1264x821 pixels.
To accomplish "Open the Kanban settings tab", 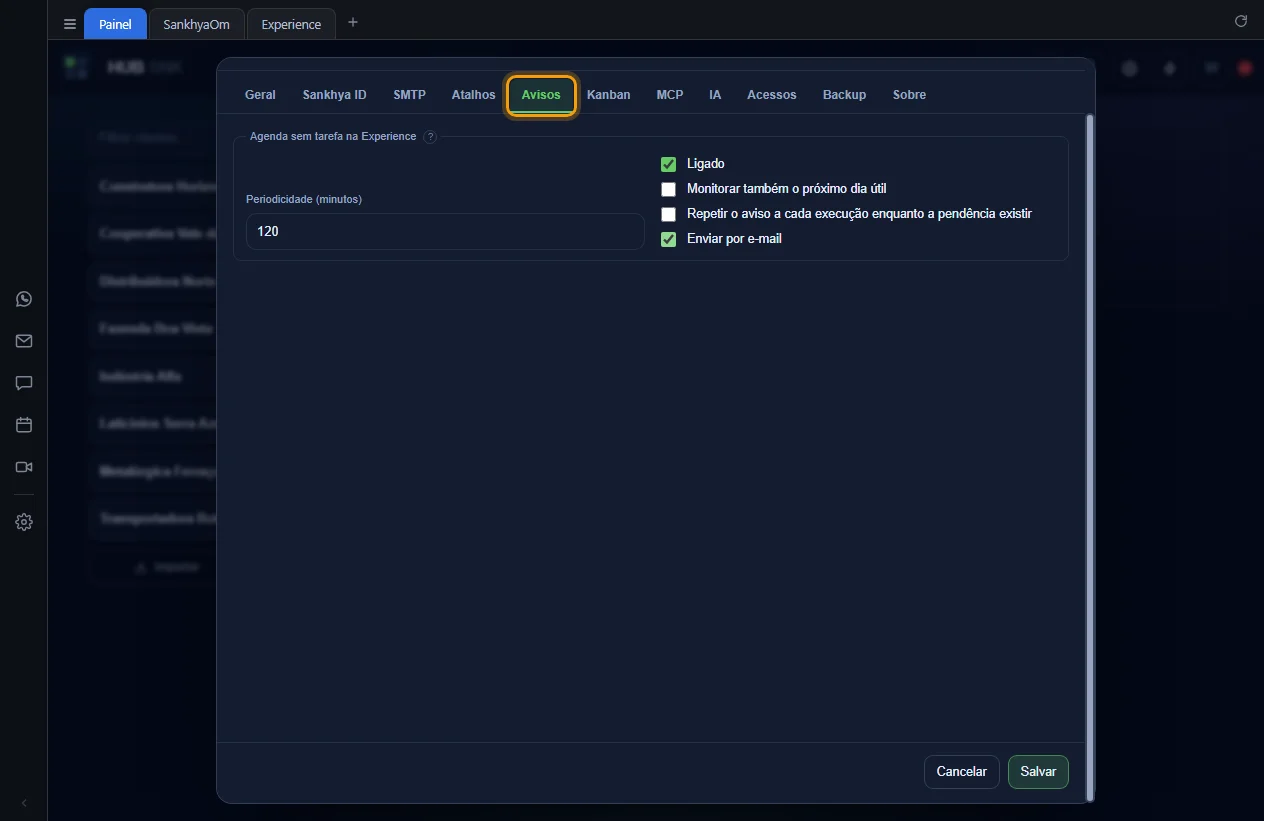I will click(608, 95).
